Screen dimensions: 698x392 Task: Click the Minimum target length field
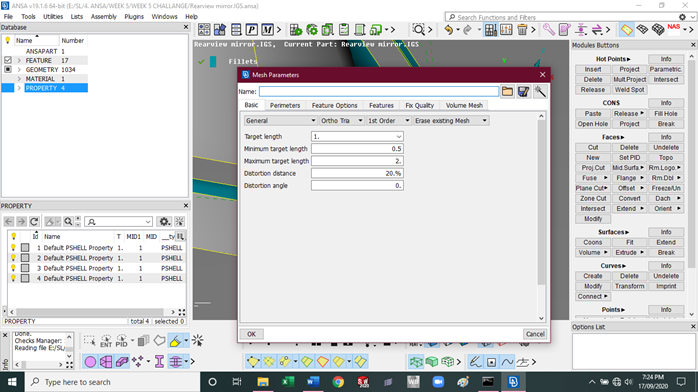click(x=357, y=149)
